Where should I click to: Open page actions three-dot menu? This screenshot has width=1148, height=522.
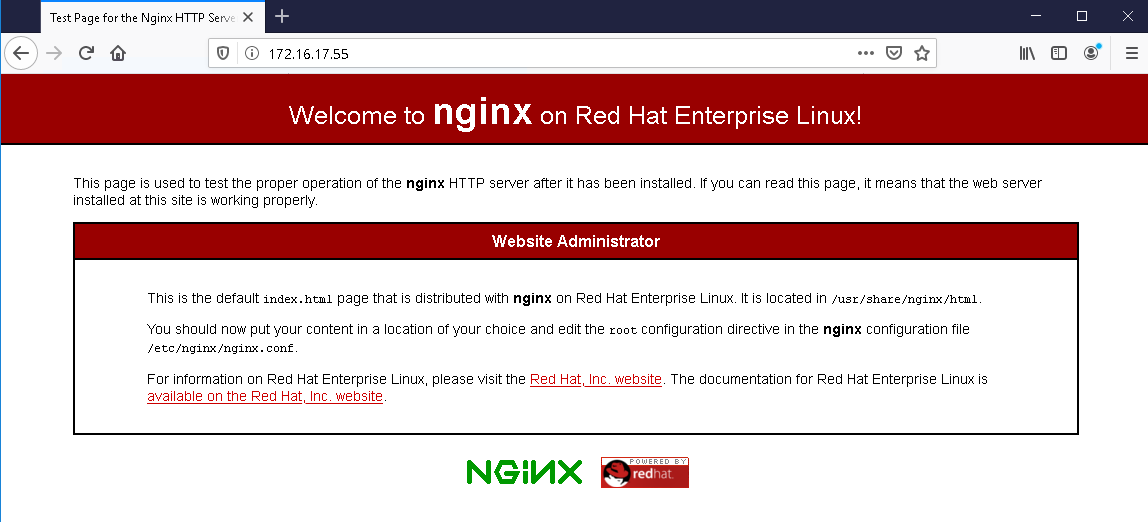coord(865,53)
